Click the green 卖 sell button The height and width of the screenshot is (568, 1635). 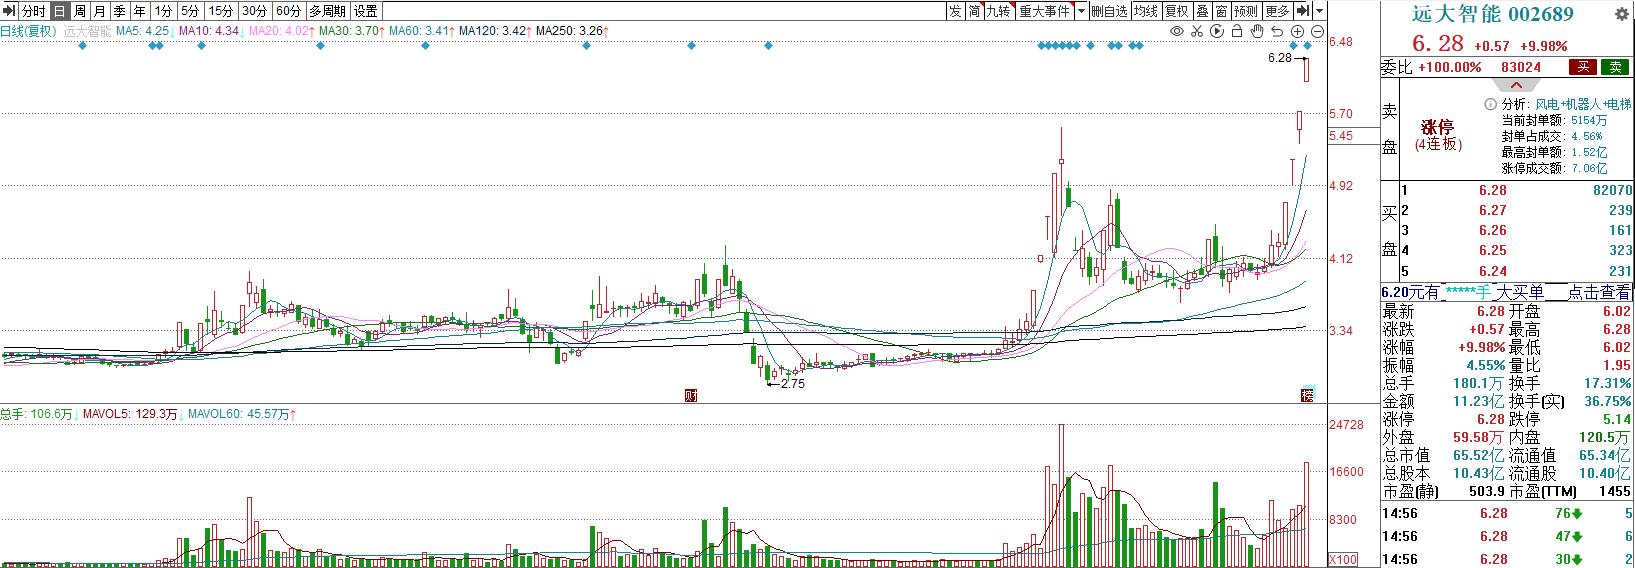[1615, 67]
